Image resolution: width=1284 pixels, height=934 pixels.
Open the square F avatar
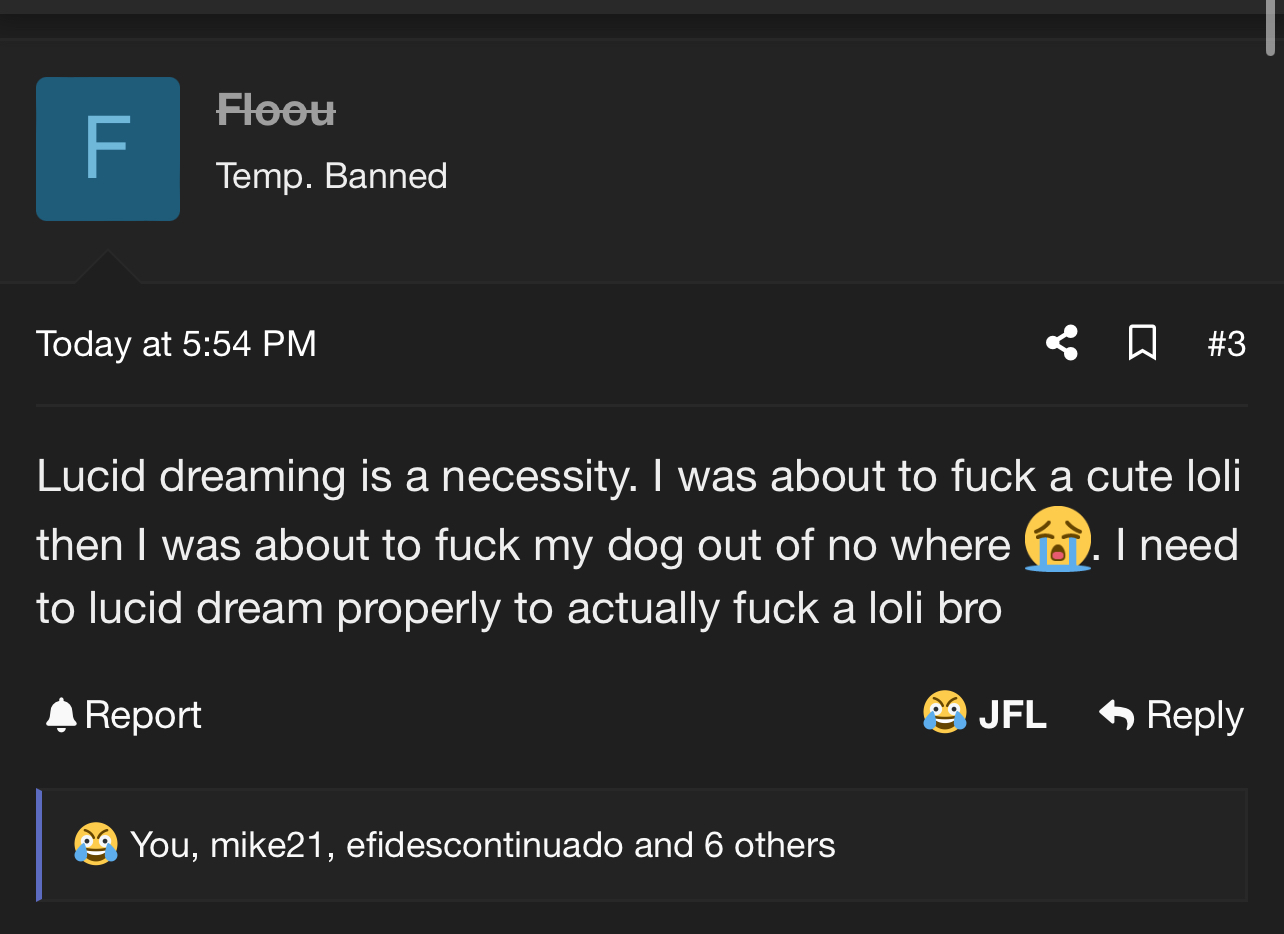(108, 149)
